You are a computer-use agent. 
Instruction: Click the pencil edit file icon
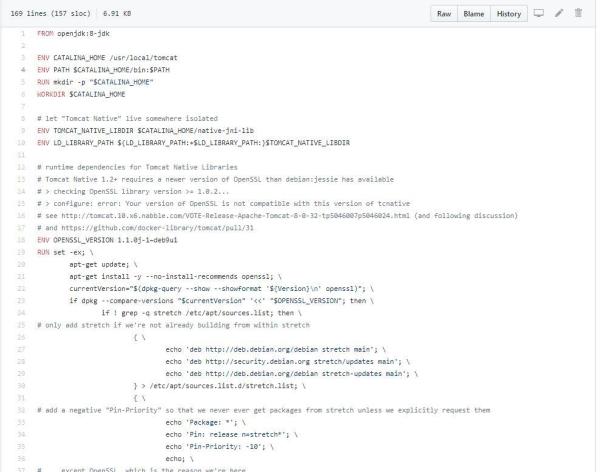pyautogui.click(x=559, y=14)
